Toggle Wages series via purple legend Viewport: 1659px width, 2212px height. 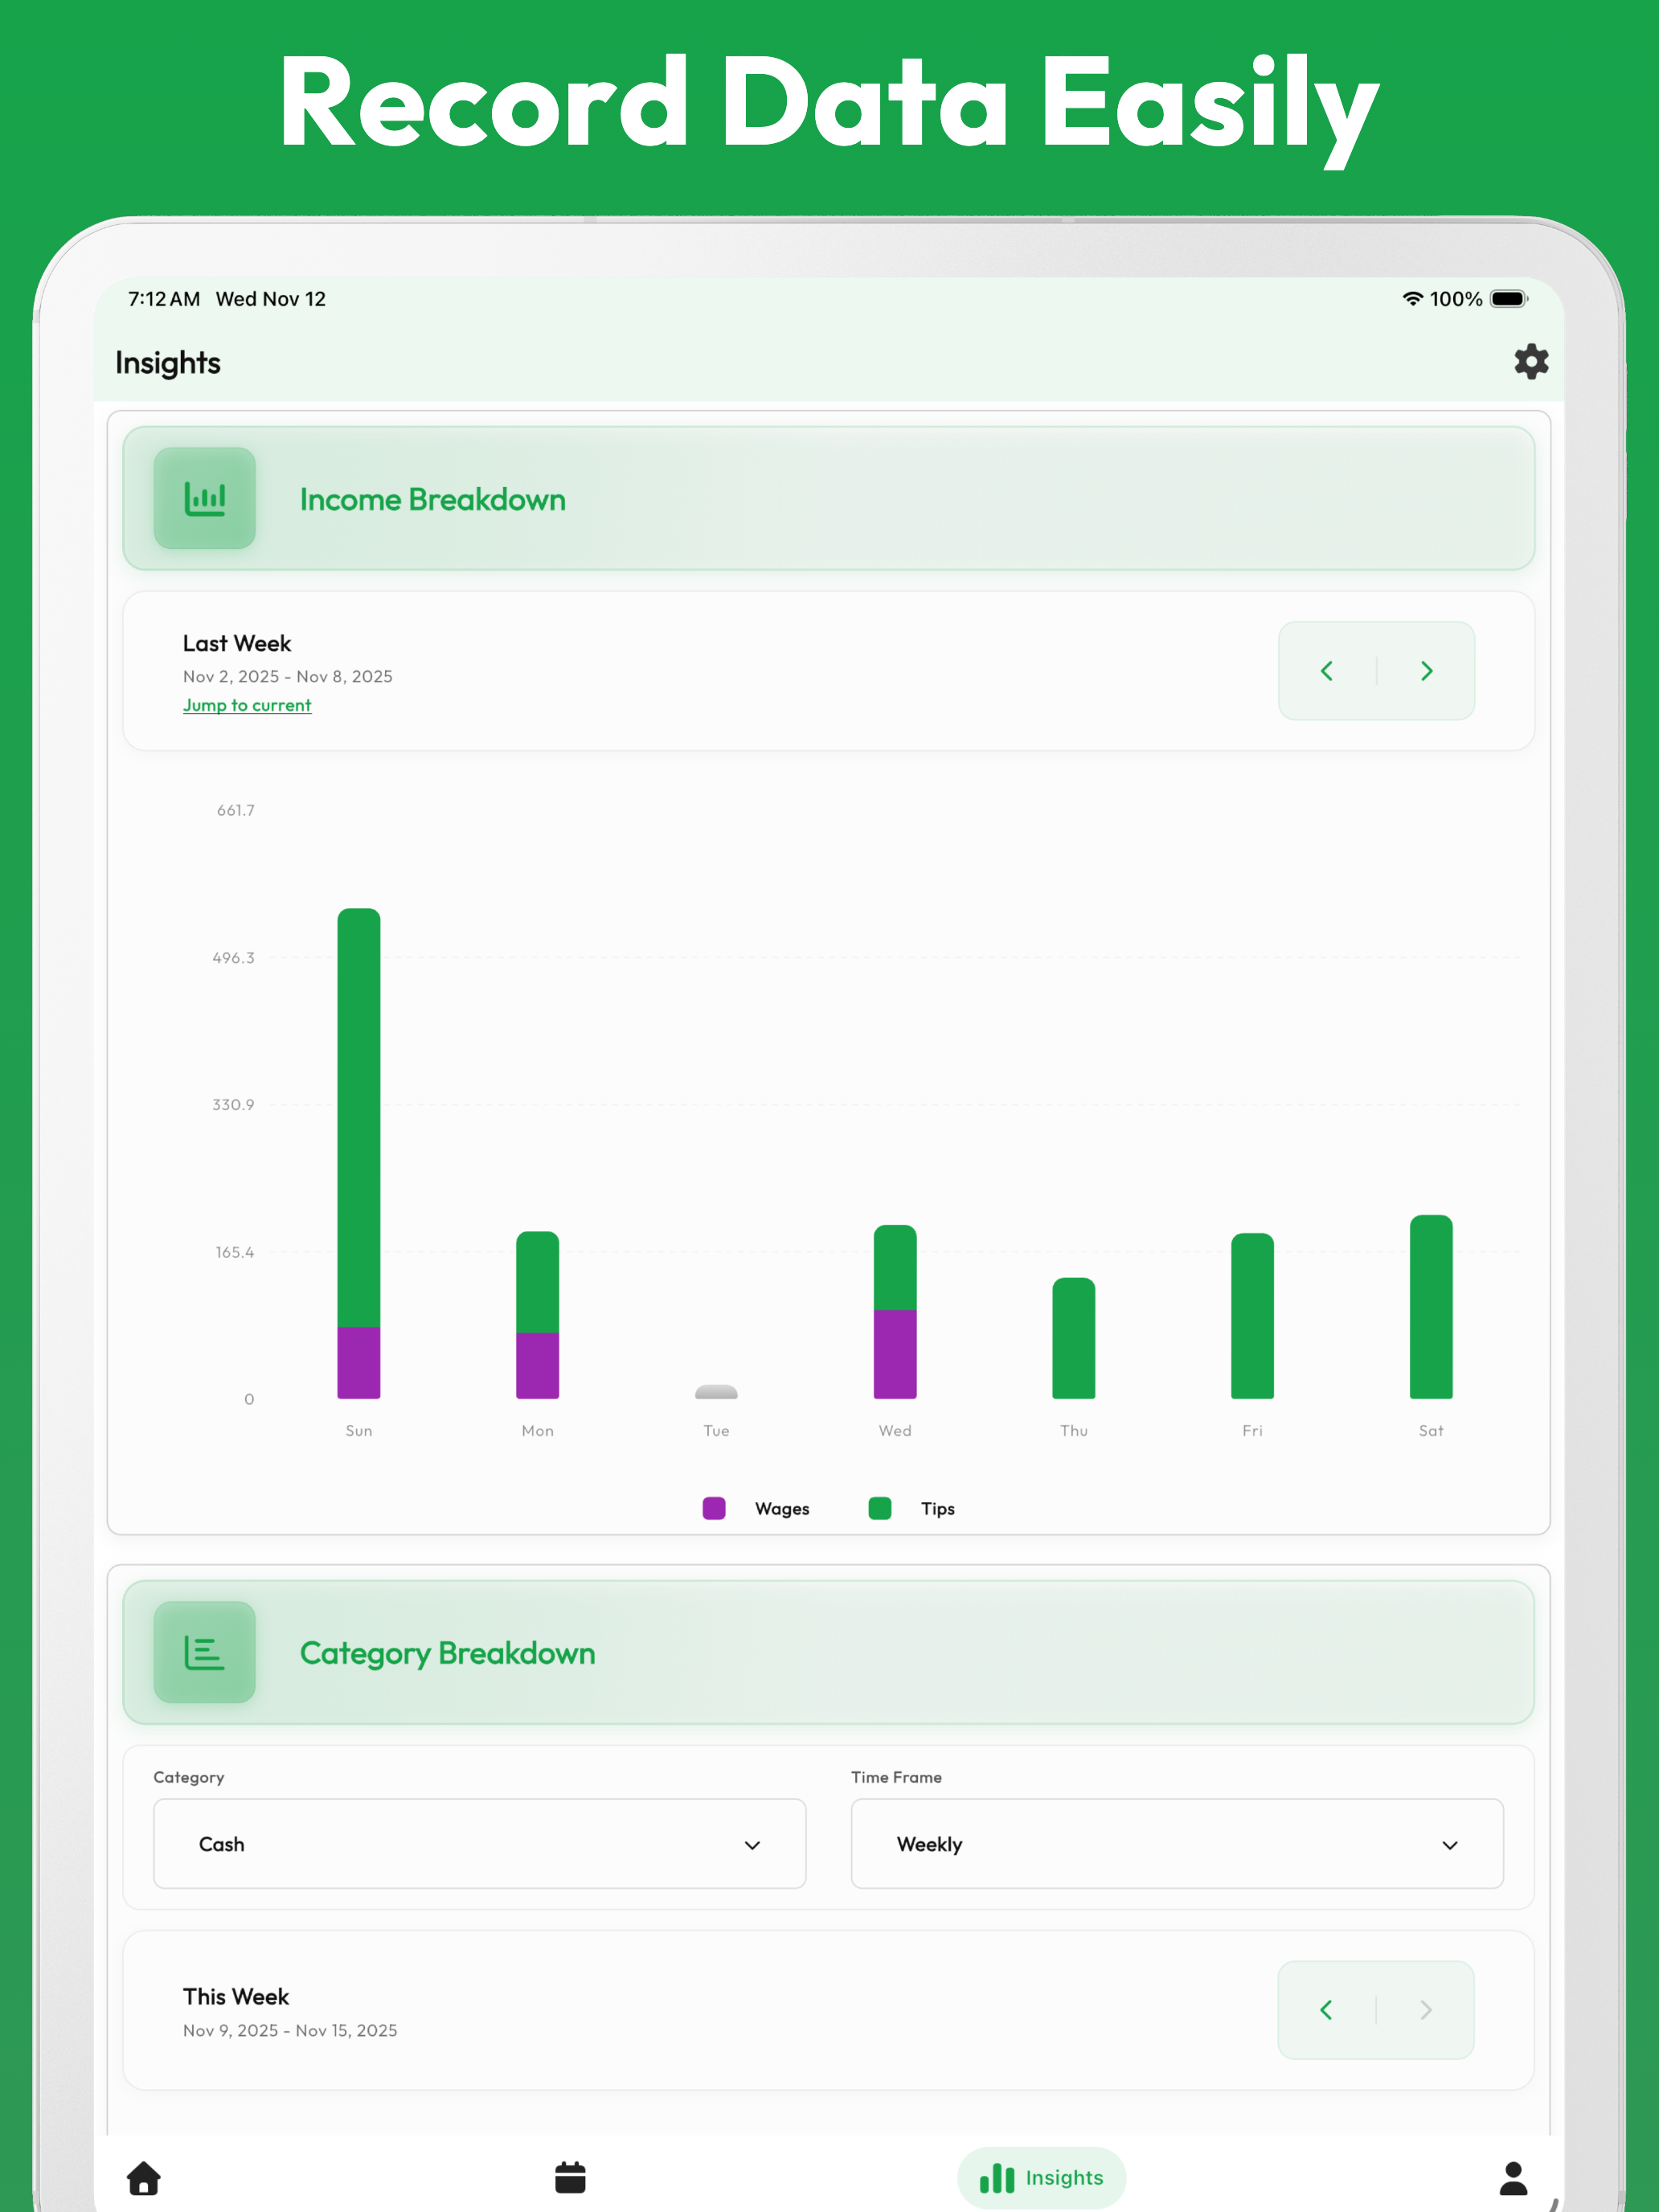(x=714, y=1508)
